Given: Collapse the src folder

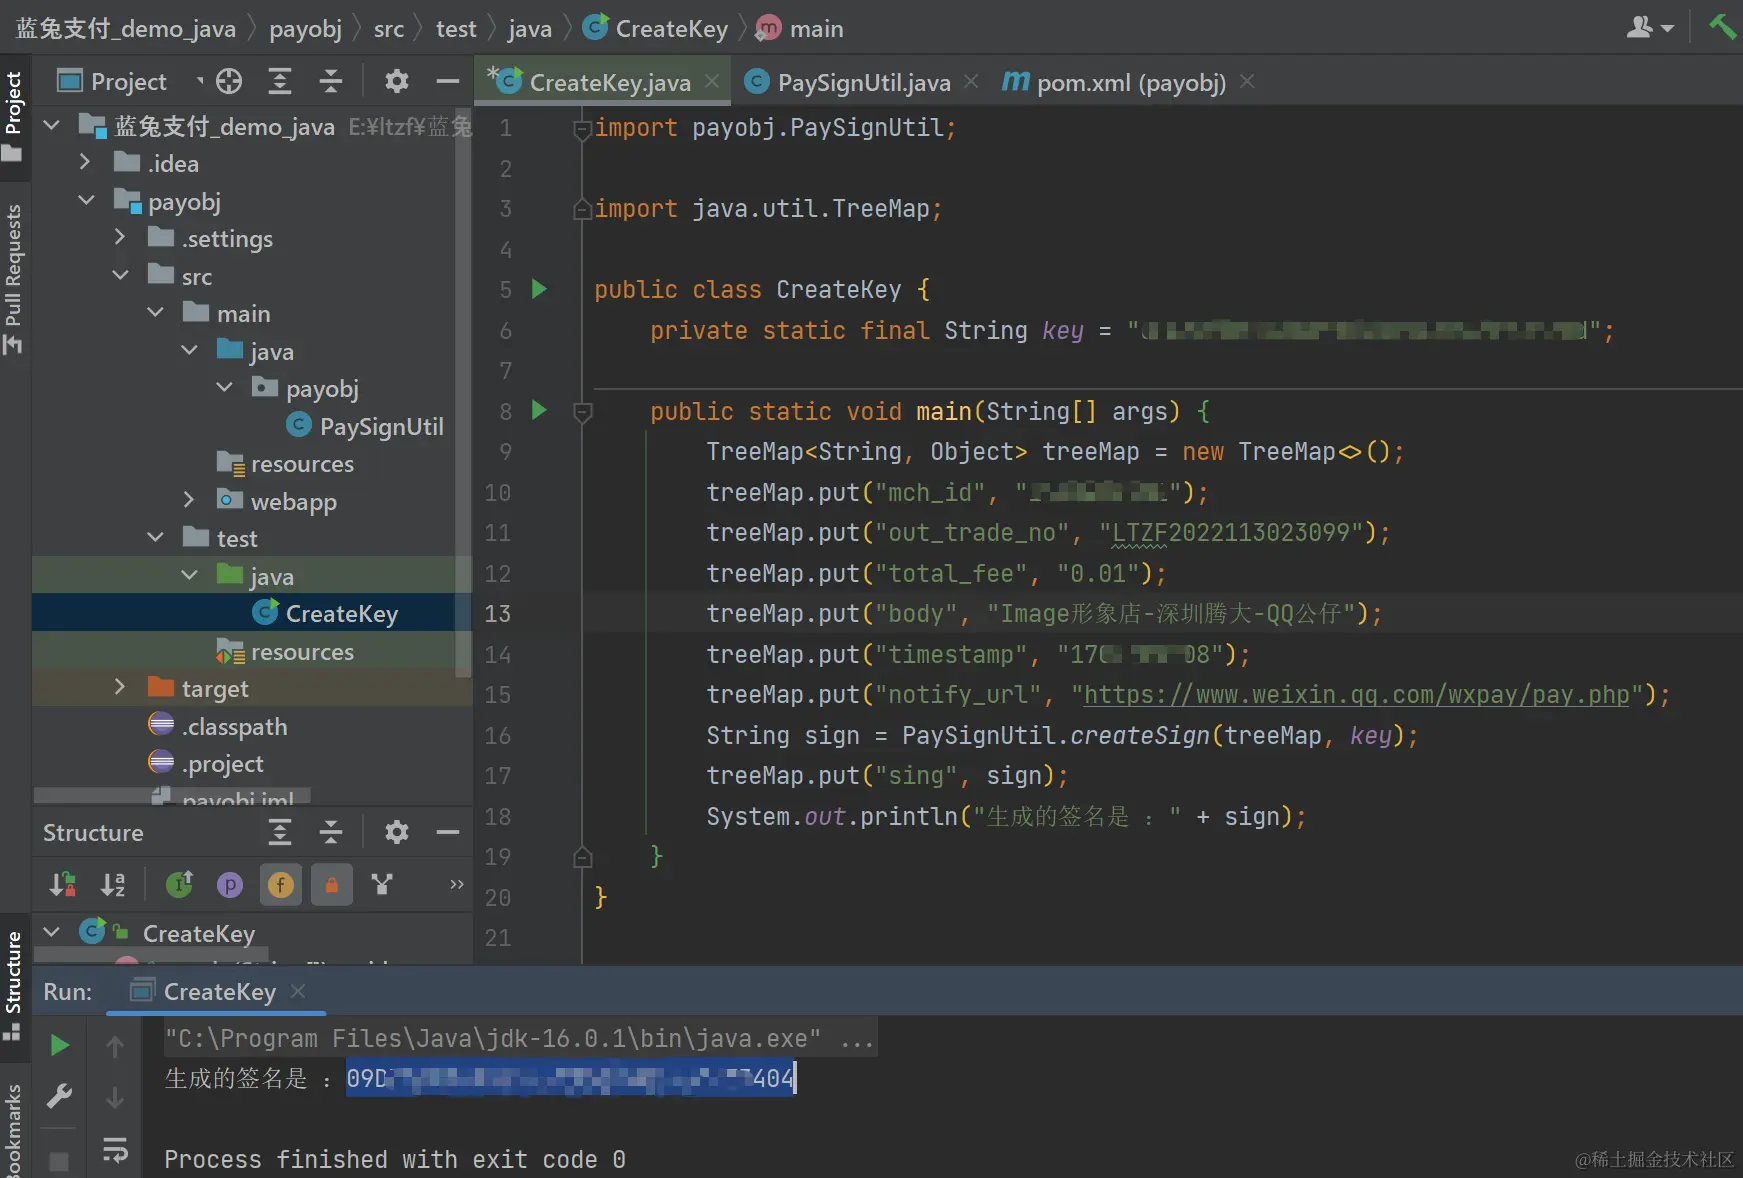Looking at the screenshot, I should (x=120, y=275).
